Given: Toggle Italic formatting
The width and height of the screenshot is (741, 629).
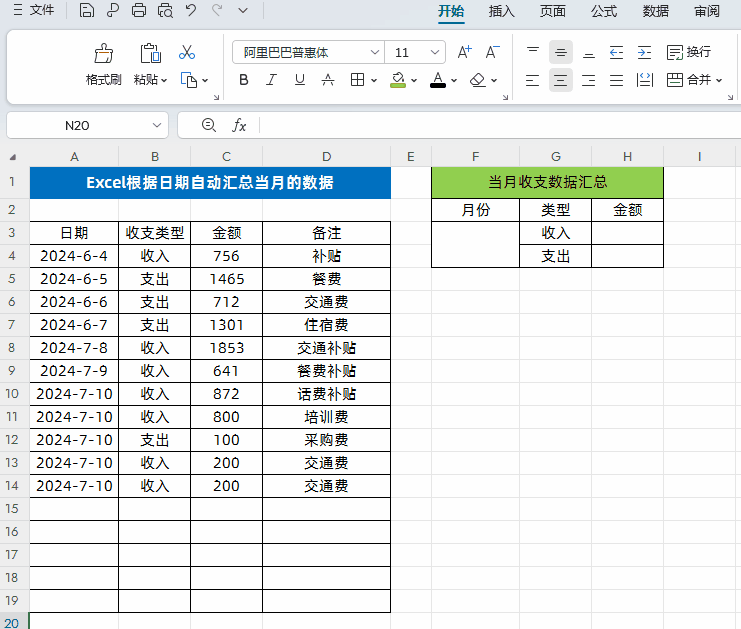Looking at the screenshot, I should pyautogui.click(x=271, y=80).
